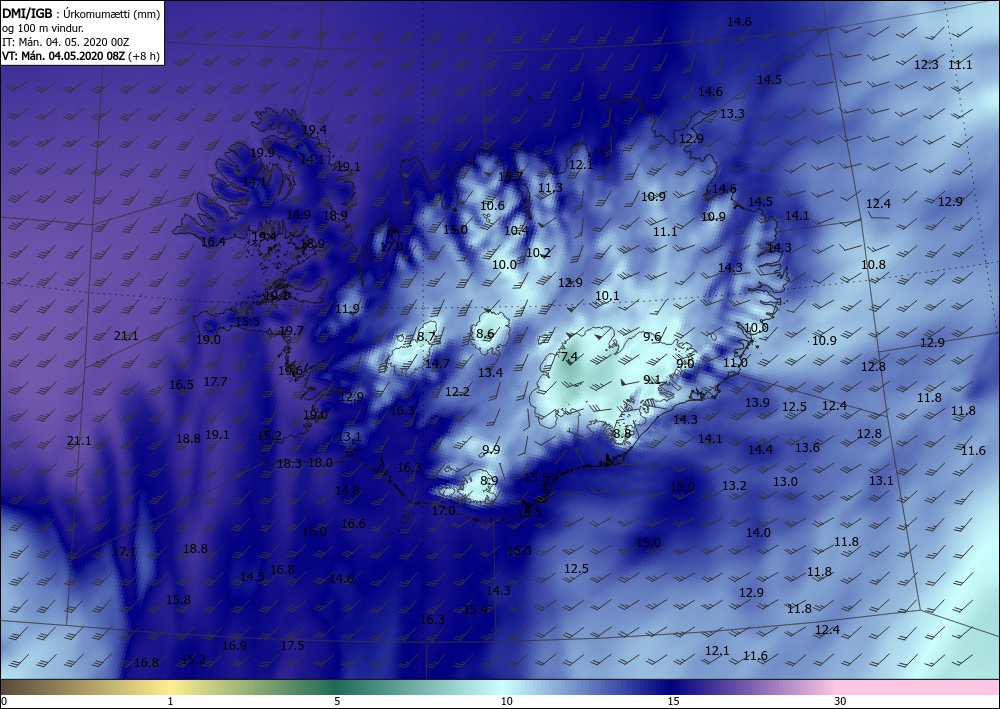The image size is (1000, 709).
Task: Click the 11.9 value on the map
Action: click(347, 309)
